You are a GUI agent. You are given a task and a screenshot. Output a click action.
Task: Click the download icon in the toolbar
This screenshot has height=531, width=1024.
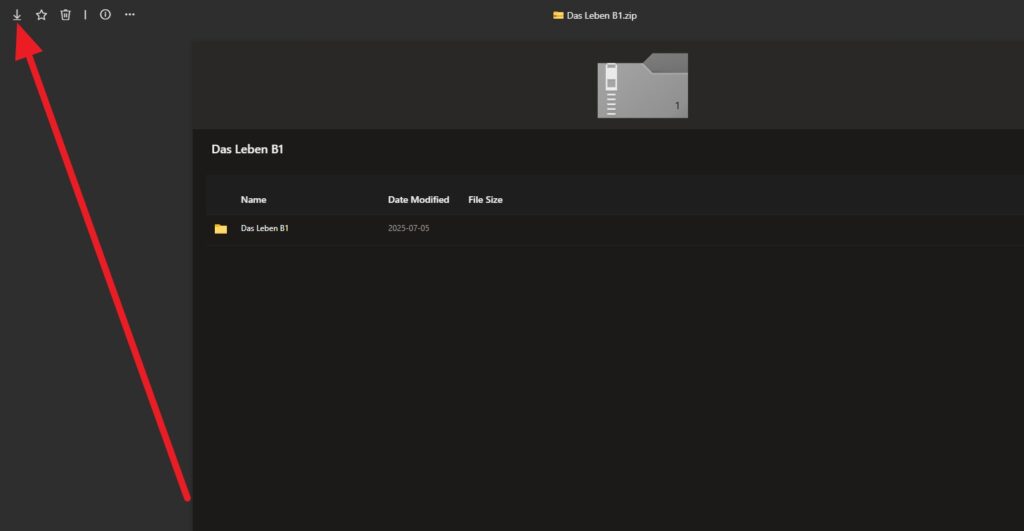pos(17,14)
